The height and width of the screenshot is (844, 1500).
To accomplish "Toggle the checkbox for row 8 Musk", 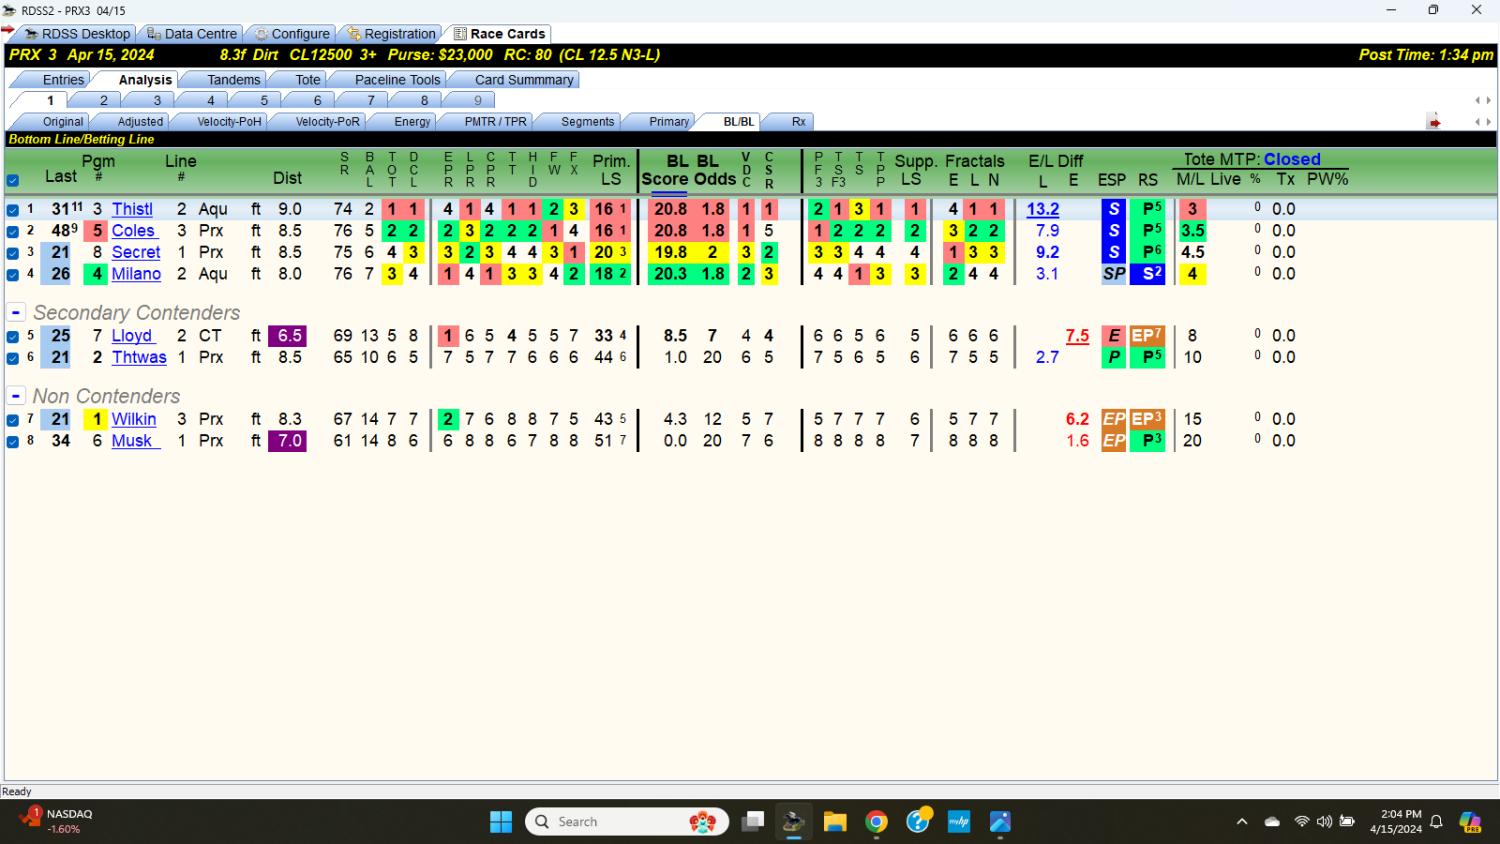I will tap(12, 441).
